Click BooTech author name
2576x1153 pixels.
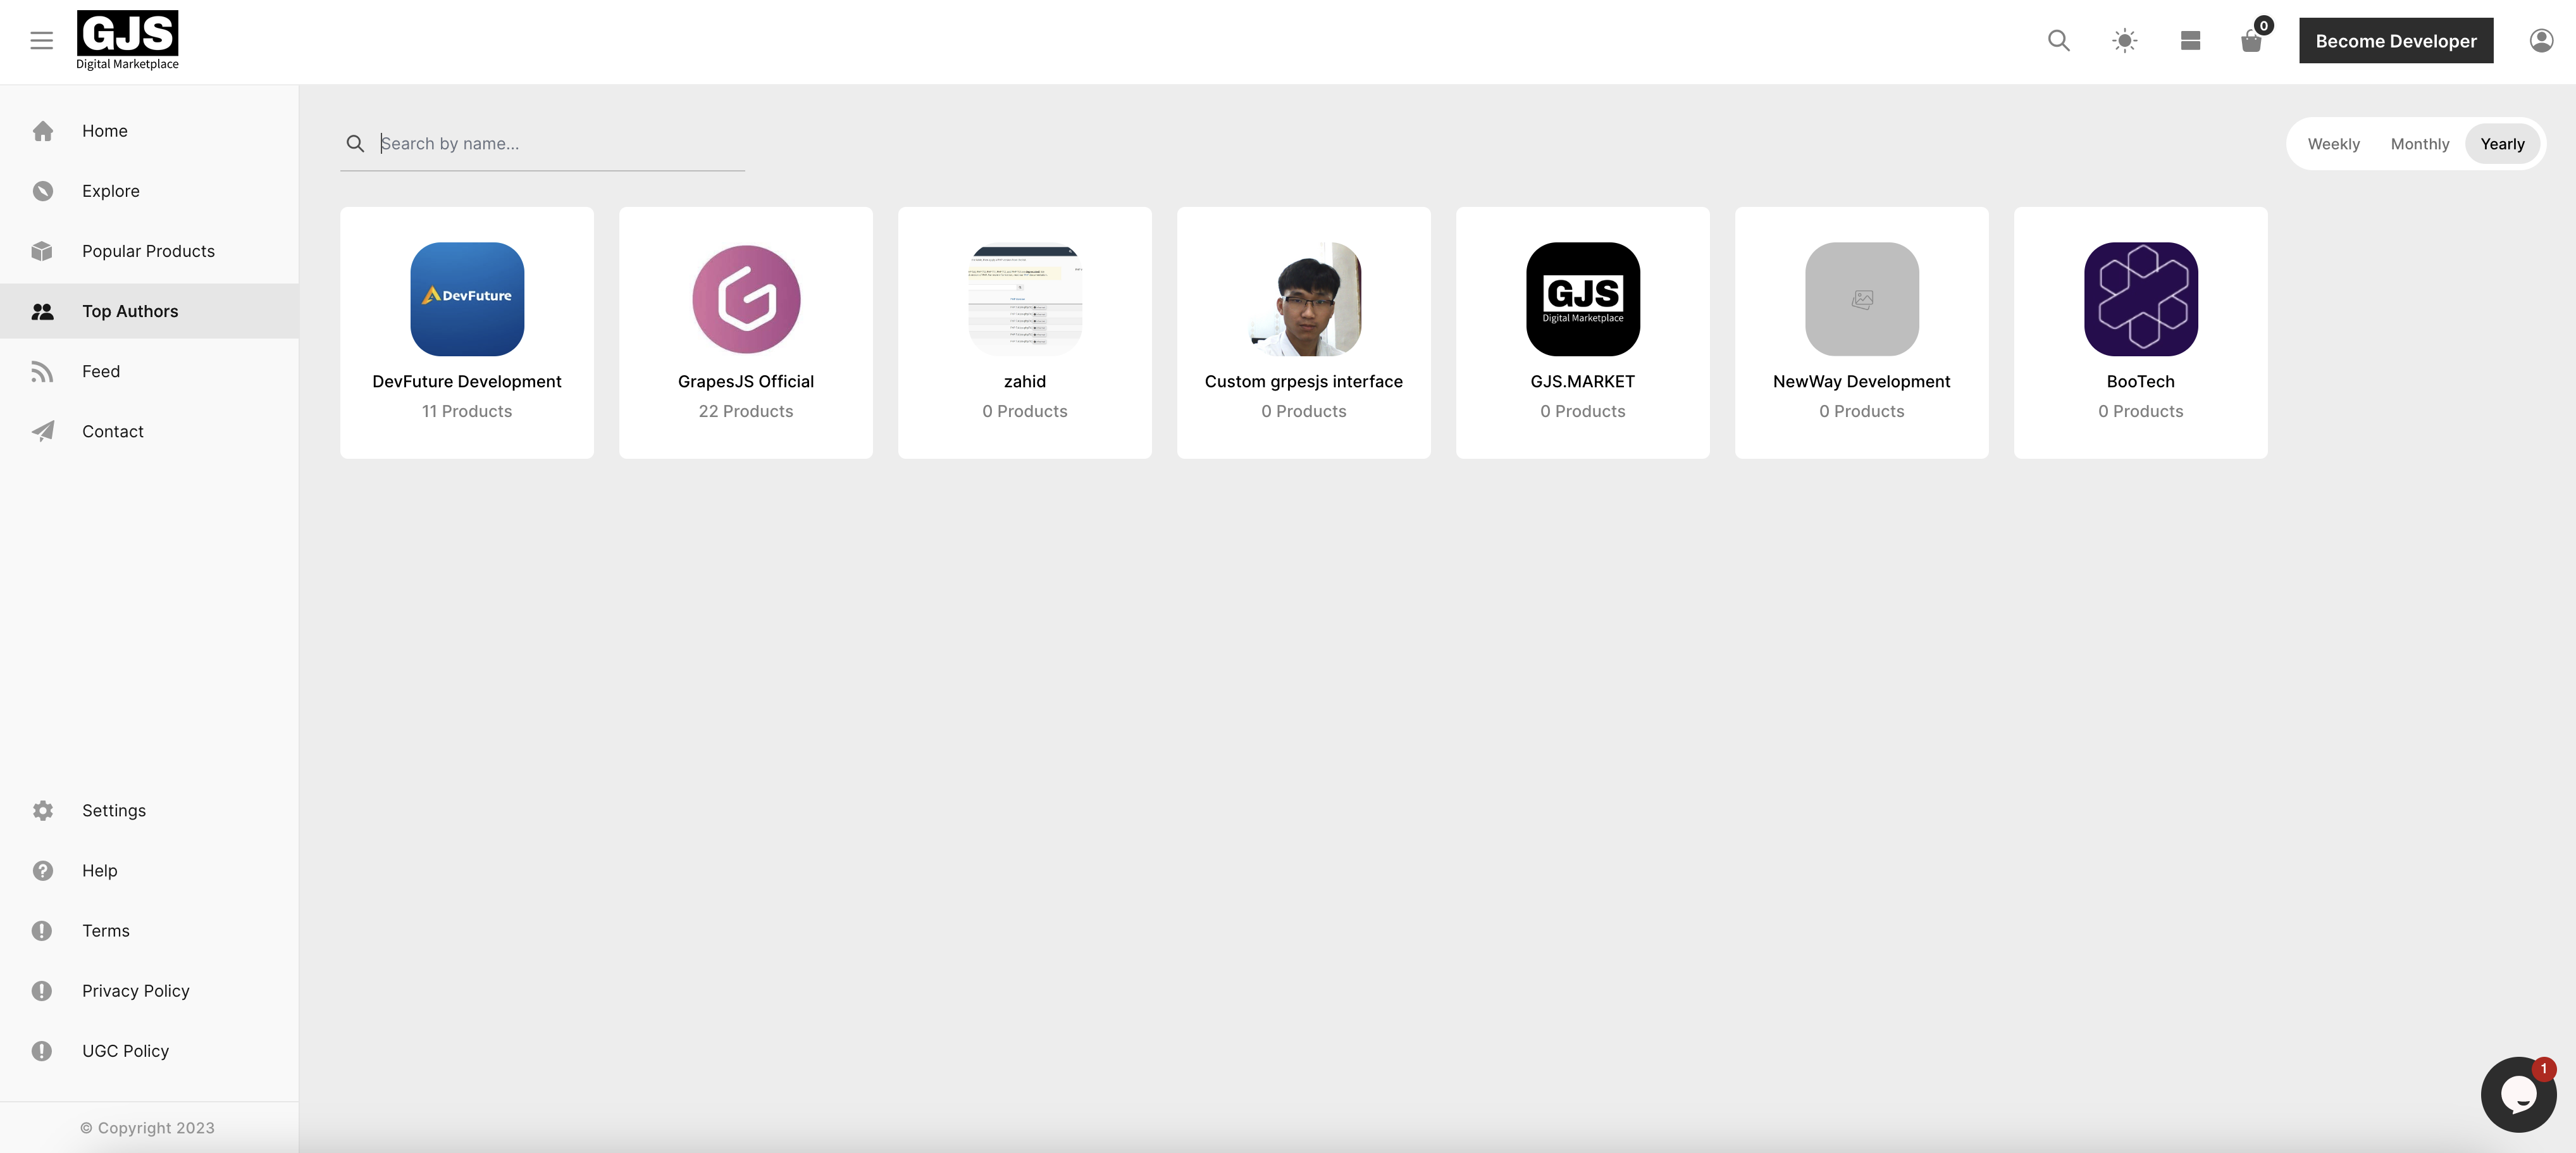[x=2141, y=381]
